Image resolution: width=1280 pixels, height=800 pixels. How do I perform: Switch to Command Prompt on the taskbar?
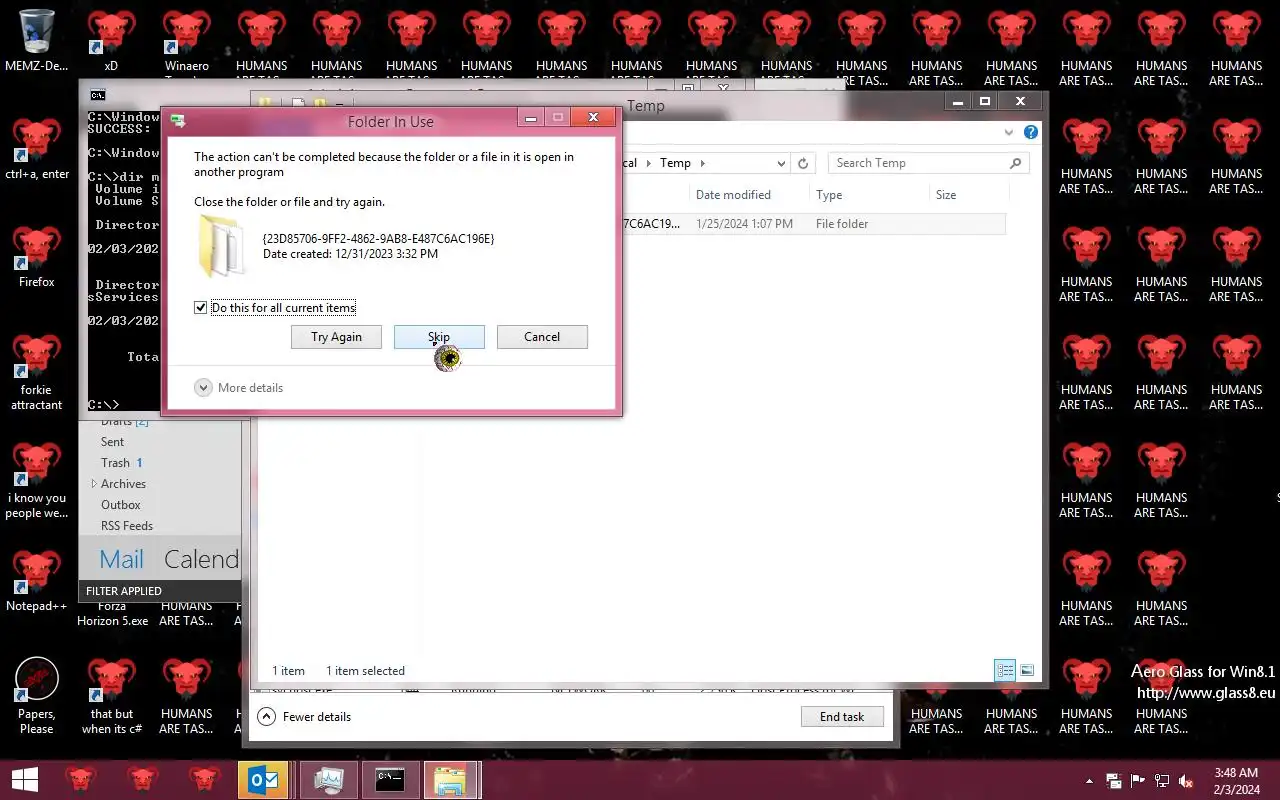(x=389, y=780)
